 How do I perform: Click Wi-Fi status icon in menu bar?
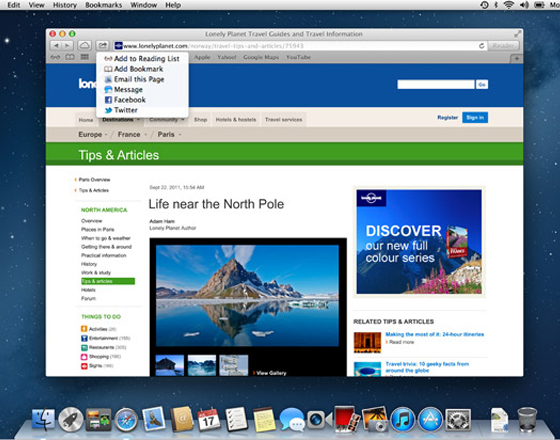(508, 5)
